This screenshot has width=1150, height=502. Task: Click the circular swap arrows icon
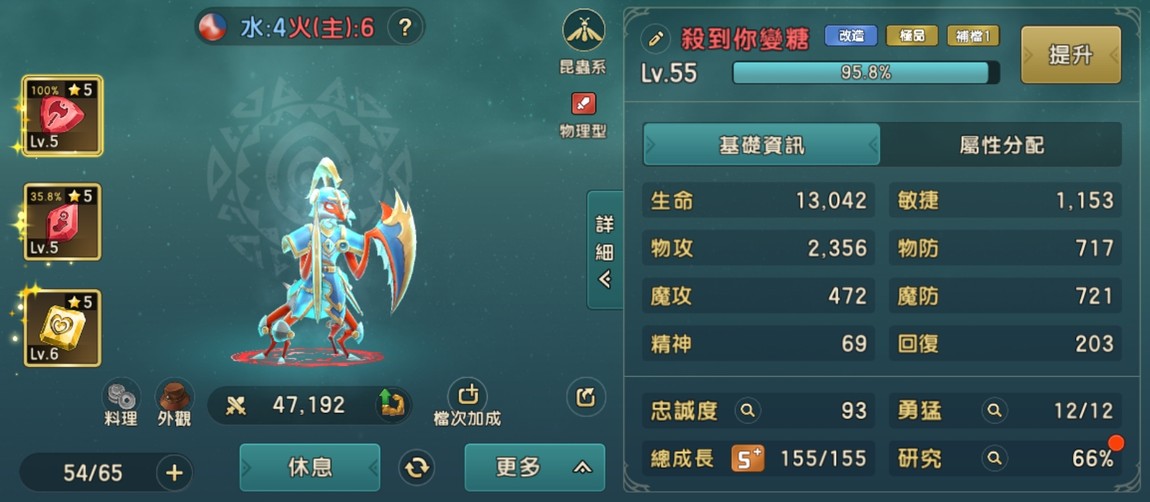[x=417, y=468]
